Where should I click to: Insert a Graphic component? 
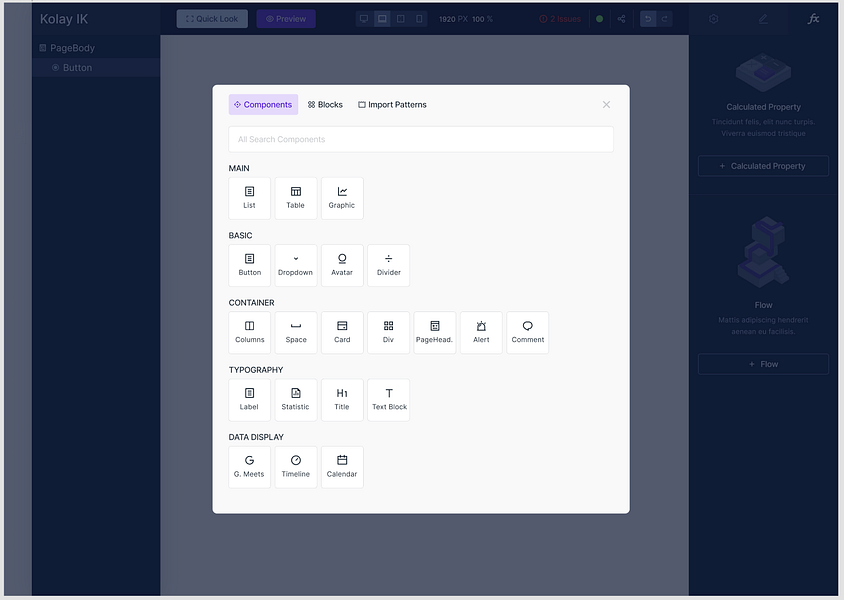click(342, 197)
